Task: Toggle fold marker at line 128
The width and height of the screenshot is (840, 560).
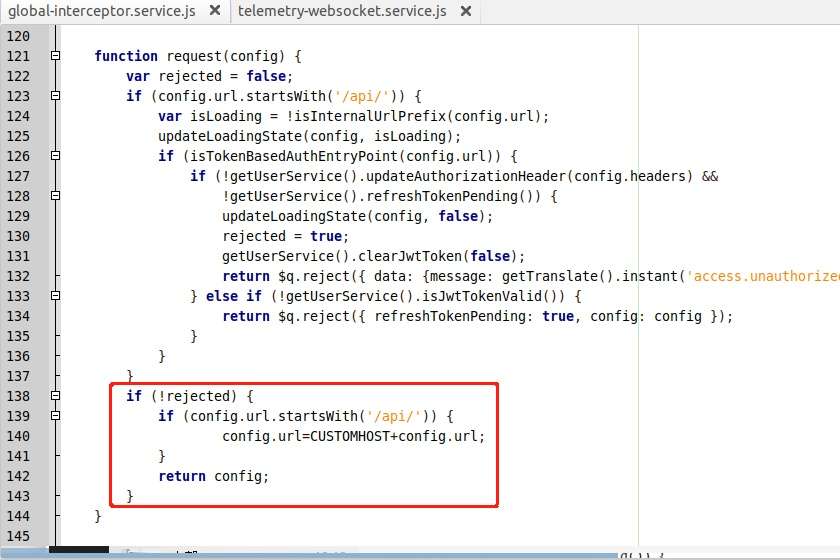Action: click(x=55, y=196)
